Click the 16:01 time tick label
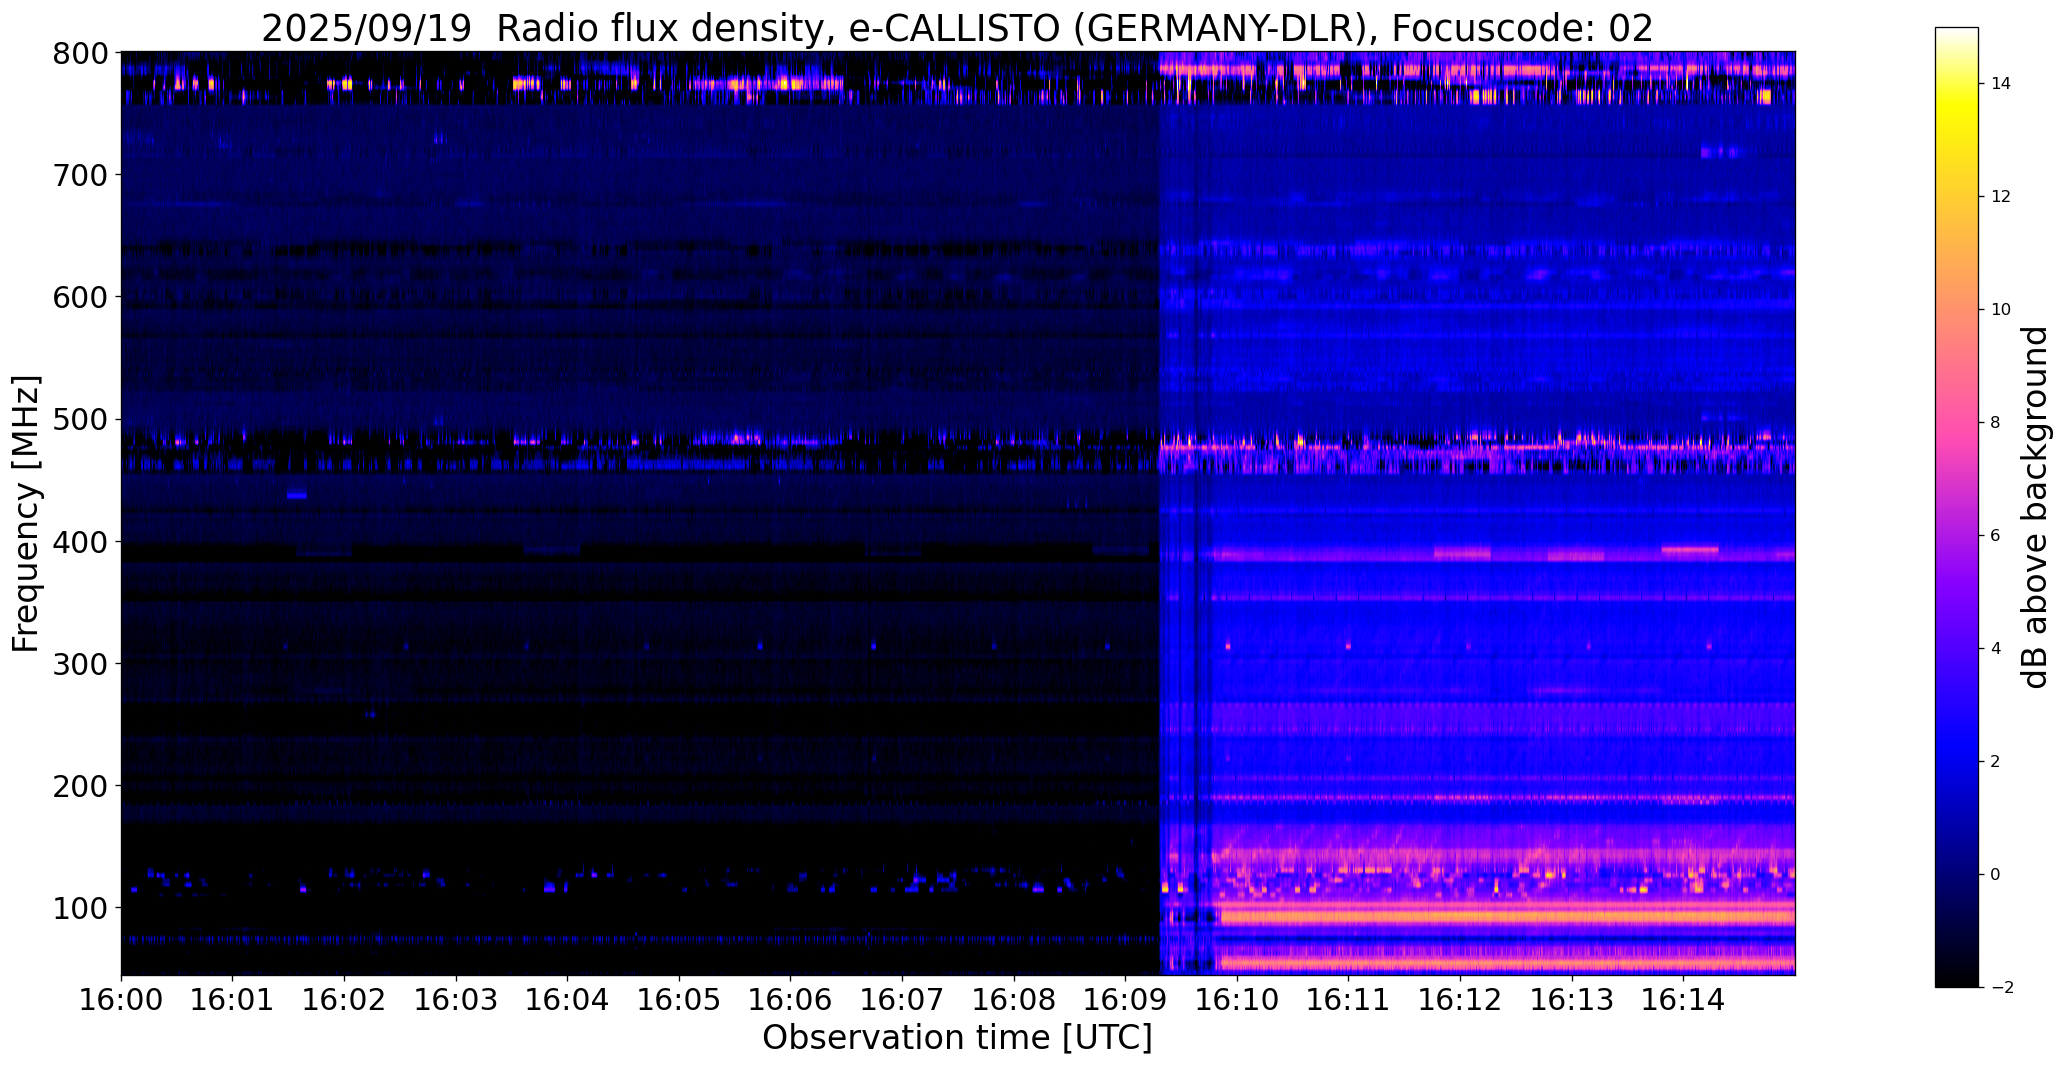This screenshot has width=2066, height=1067. point(233,999)
